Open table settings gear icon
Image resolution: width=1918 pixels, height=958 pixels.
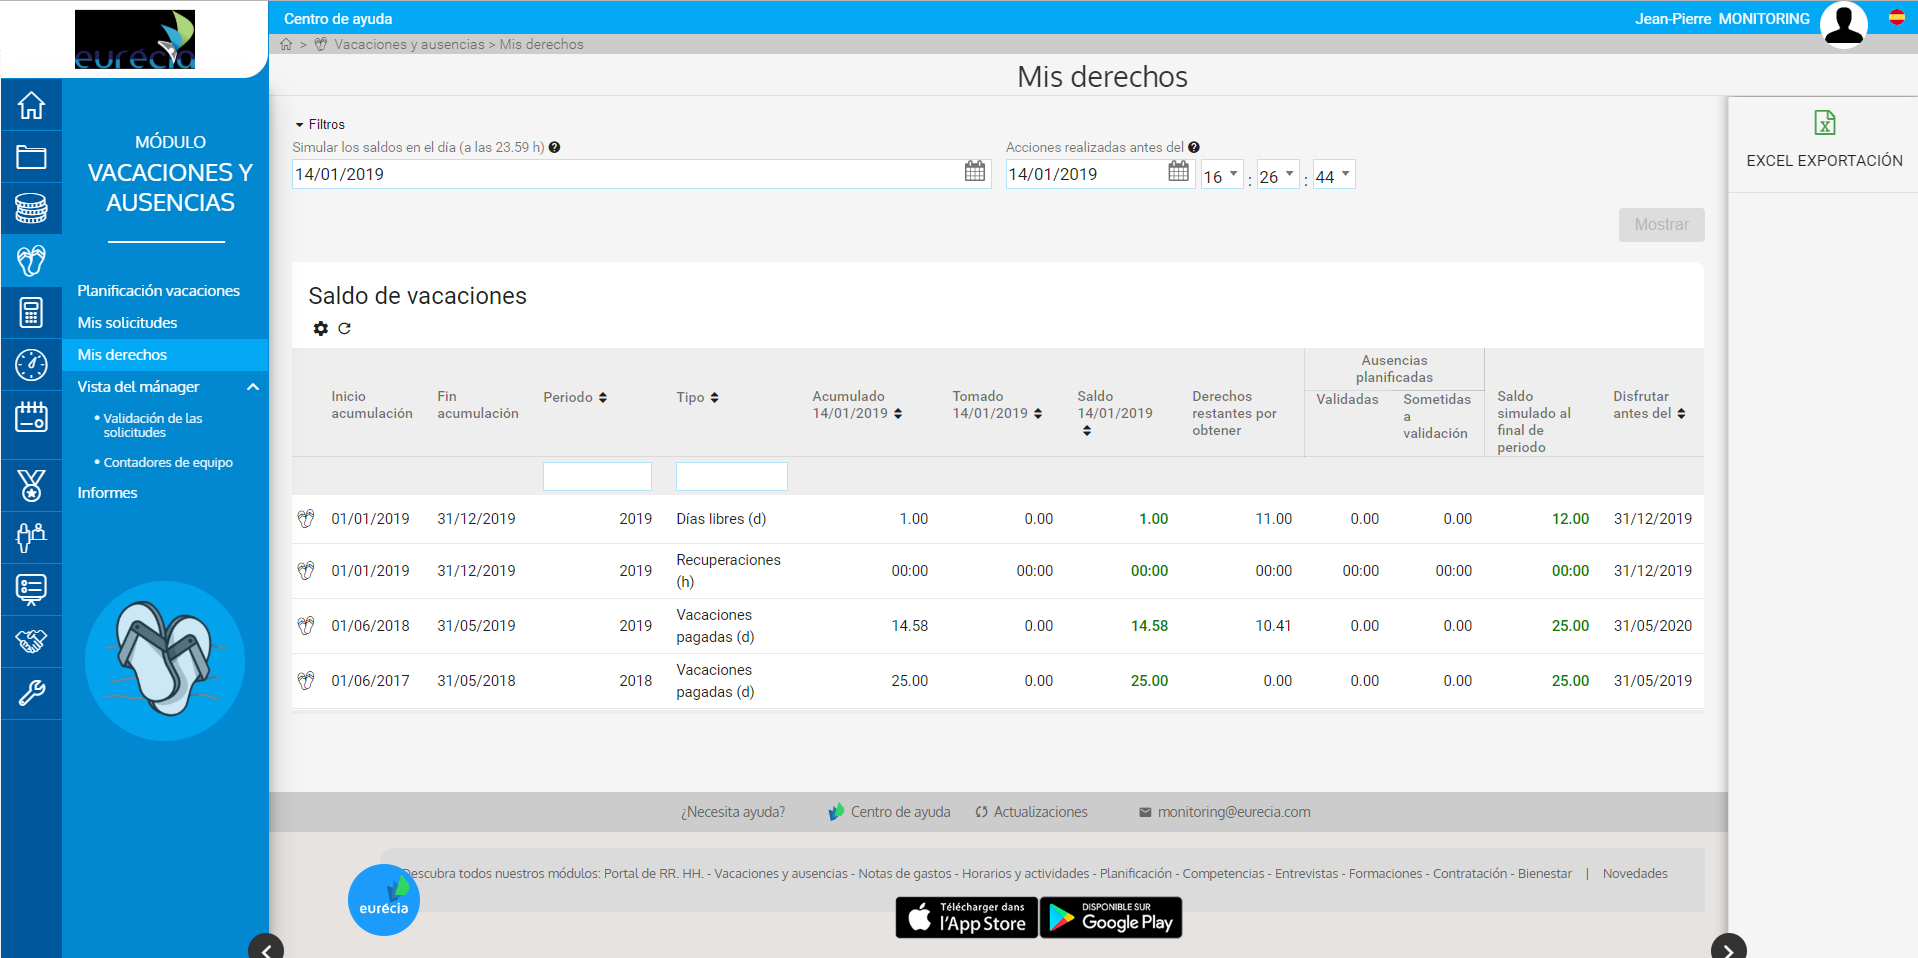tap(321, 328)
